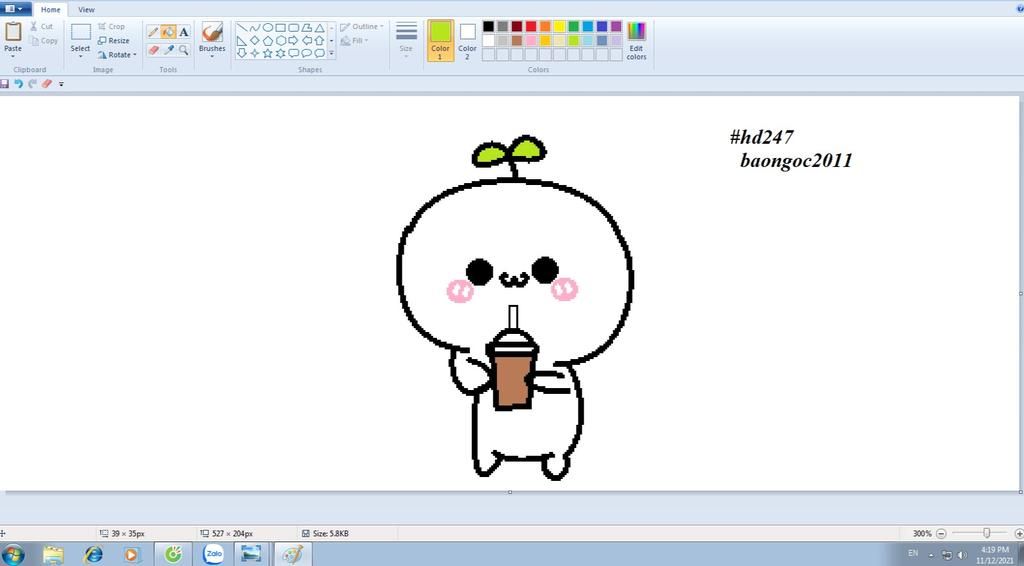
Task: Activate the Color 2 background selector
Action: 467,40
